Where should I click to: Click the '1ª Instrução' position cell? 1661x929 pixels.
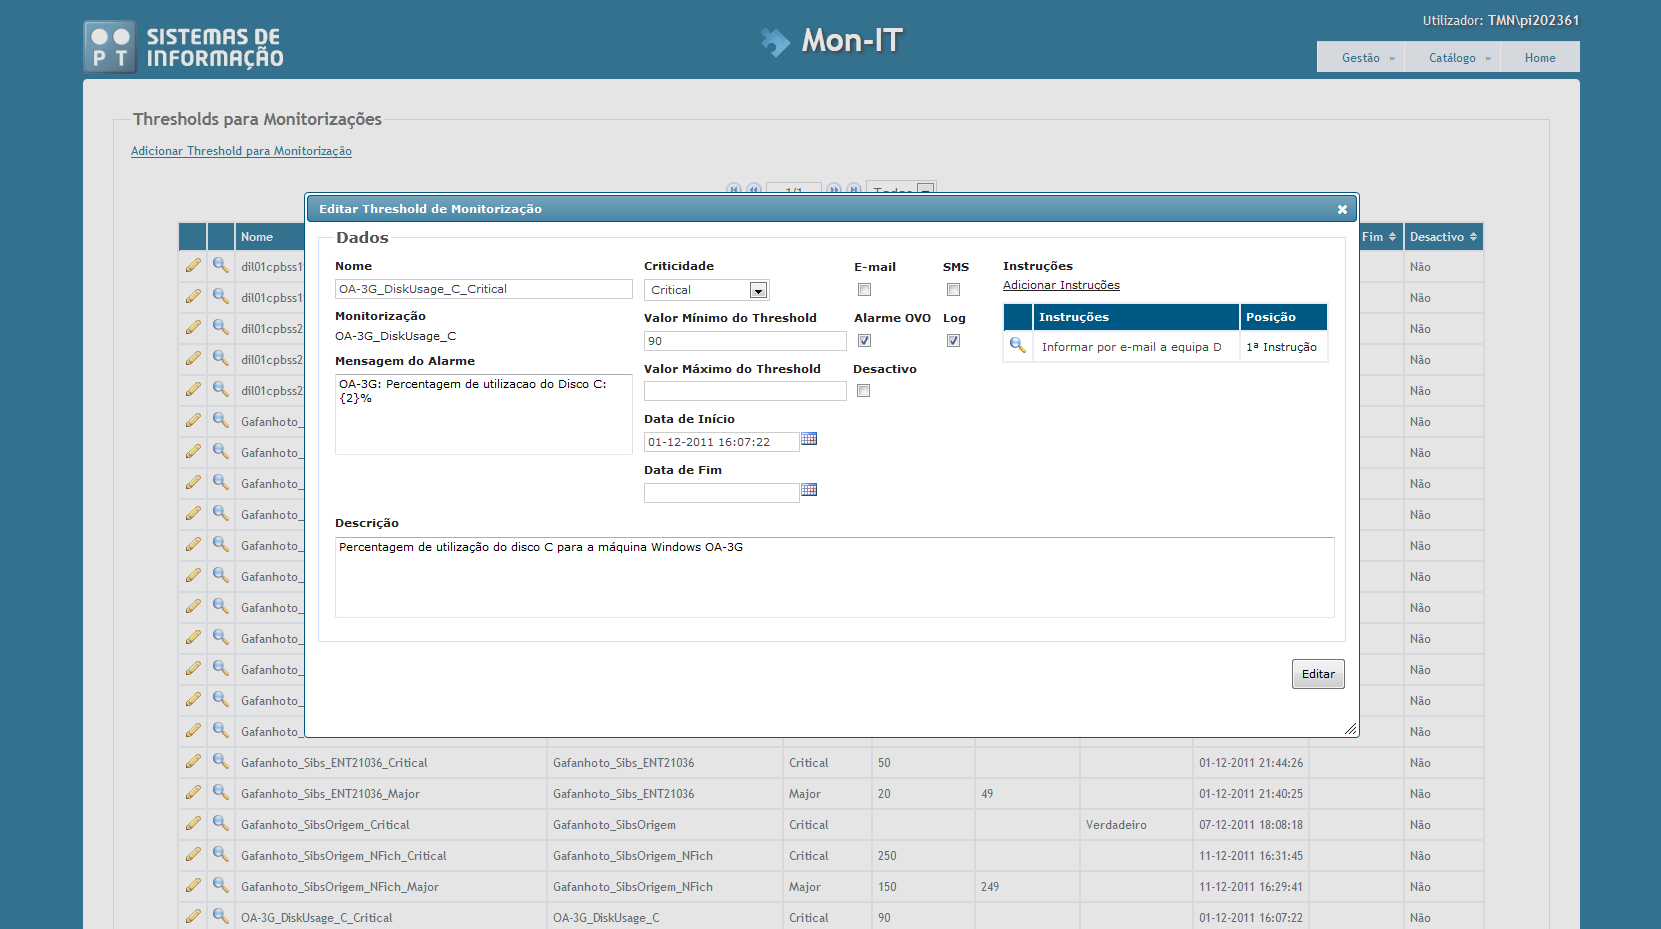(x=1282, y=347)
